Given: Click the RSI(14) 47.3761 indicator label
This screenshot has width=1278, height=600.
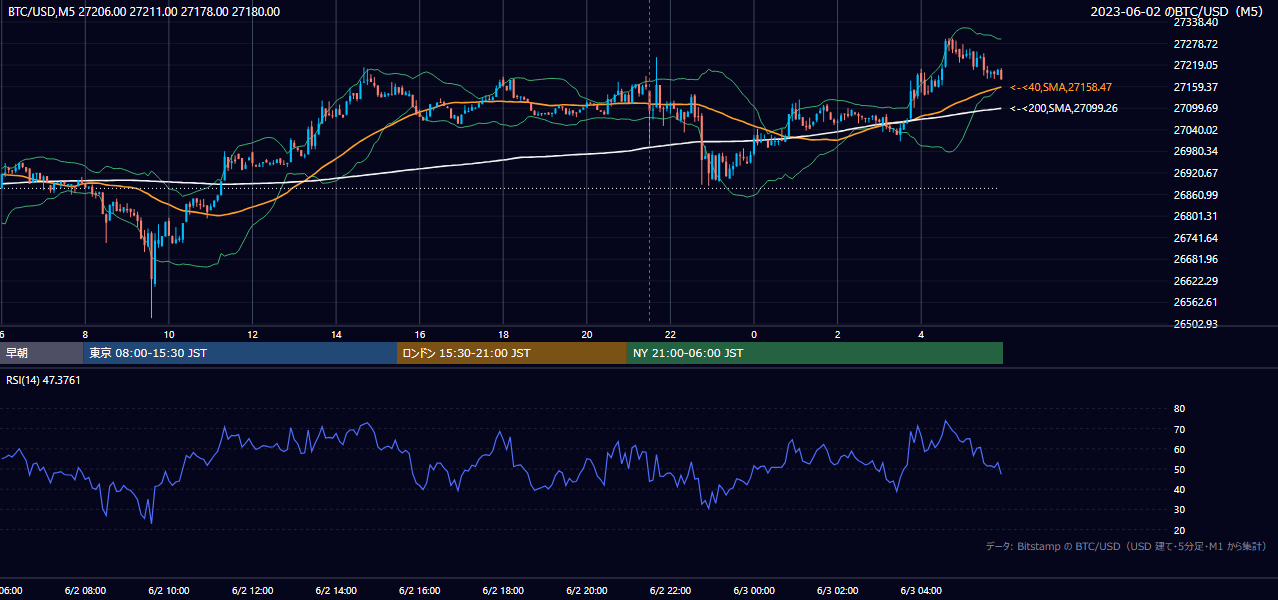Looking at the screenshot, I should (43, 380).
